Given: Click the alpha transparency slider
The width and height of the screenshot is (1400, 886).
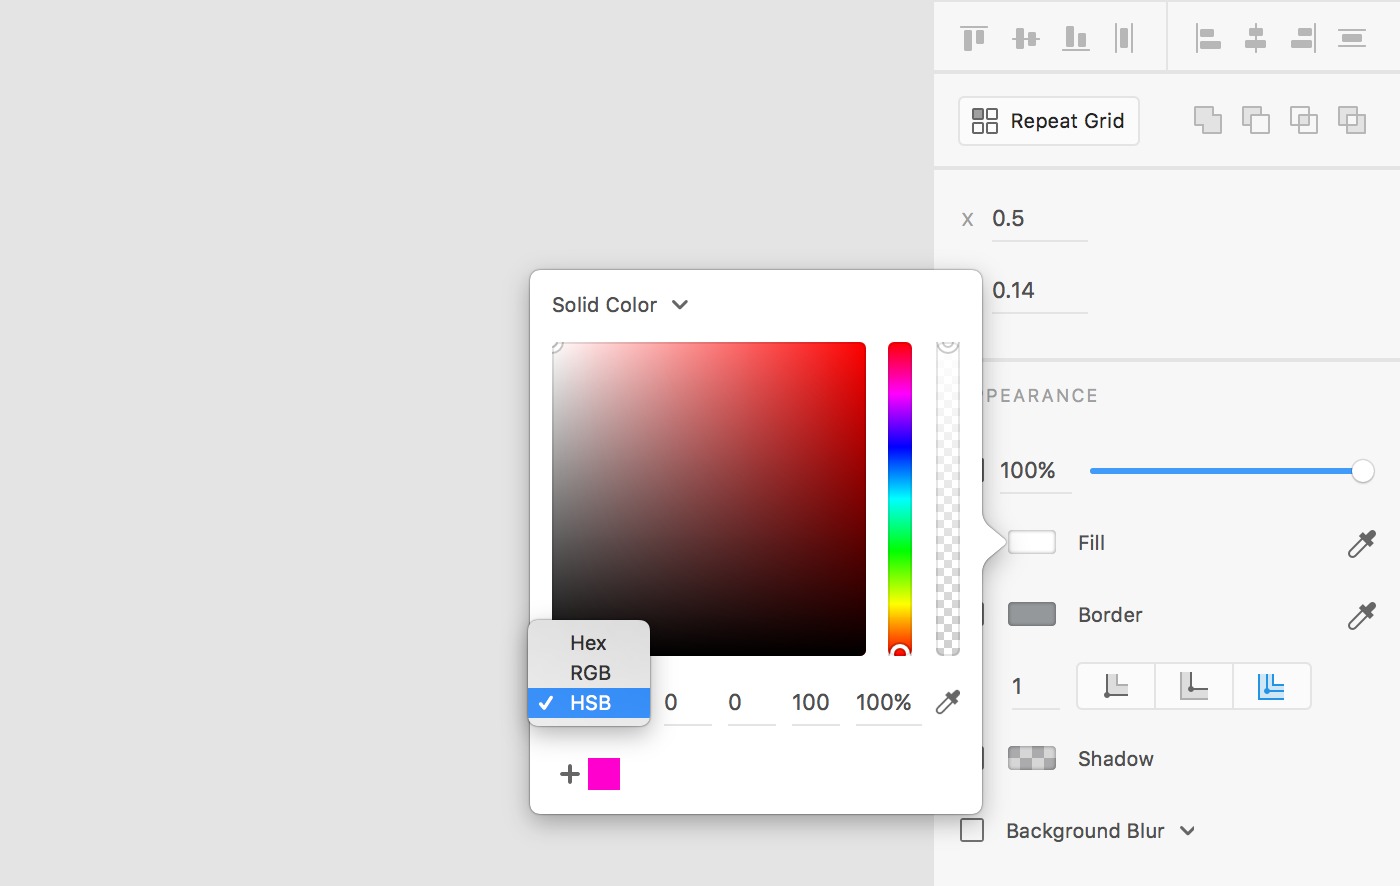Looking at the screenshot, I should tap(948, 499).
